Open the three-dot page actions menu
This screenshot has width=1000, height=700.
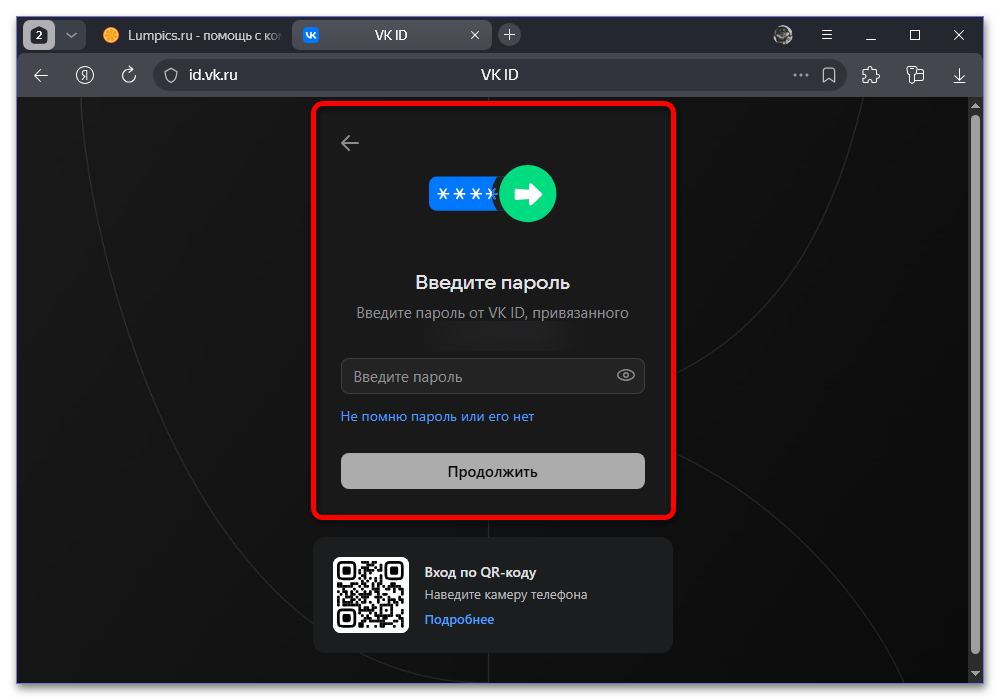coord(800,75)
